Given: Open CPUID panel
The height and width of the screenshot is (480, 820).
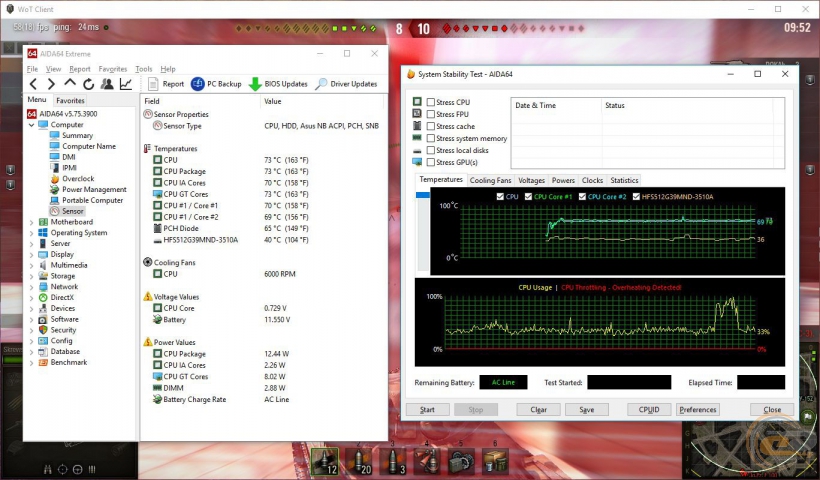Looking at the screenshot, I should (x=649, y=409).
